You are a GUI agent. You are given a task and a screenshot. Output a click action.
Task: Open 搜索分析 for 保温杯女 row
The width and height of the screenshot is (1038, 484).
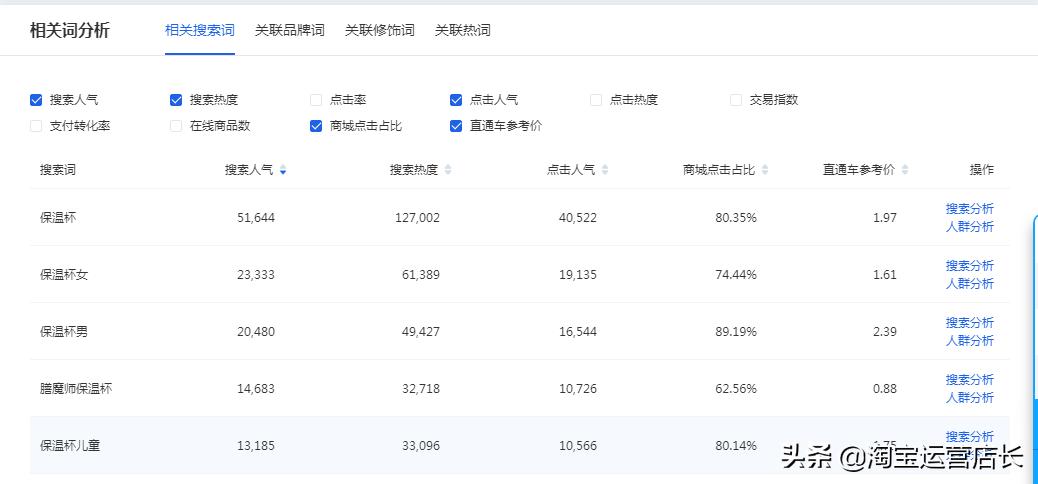click(x=970, y=266)
